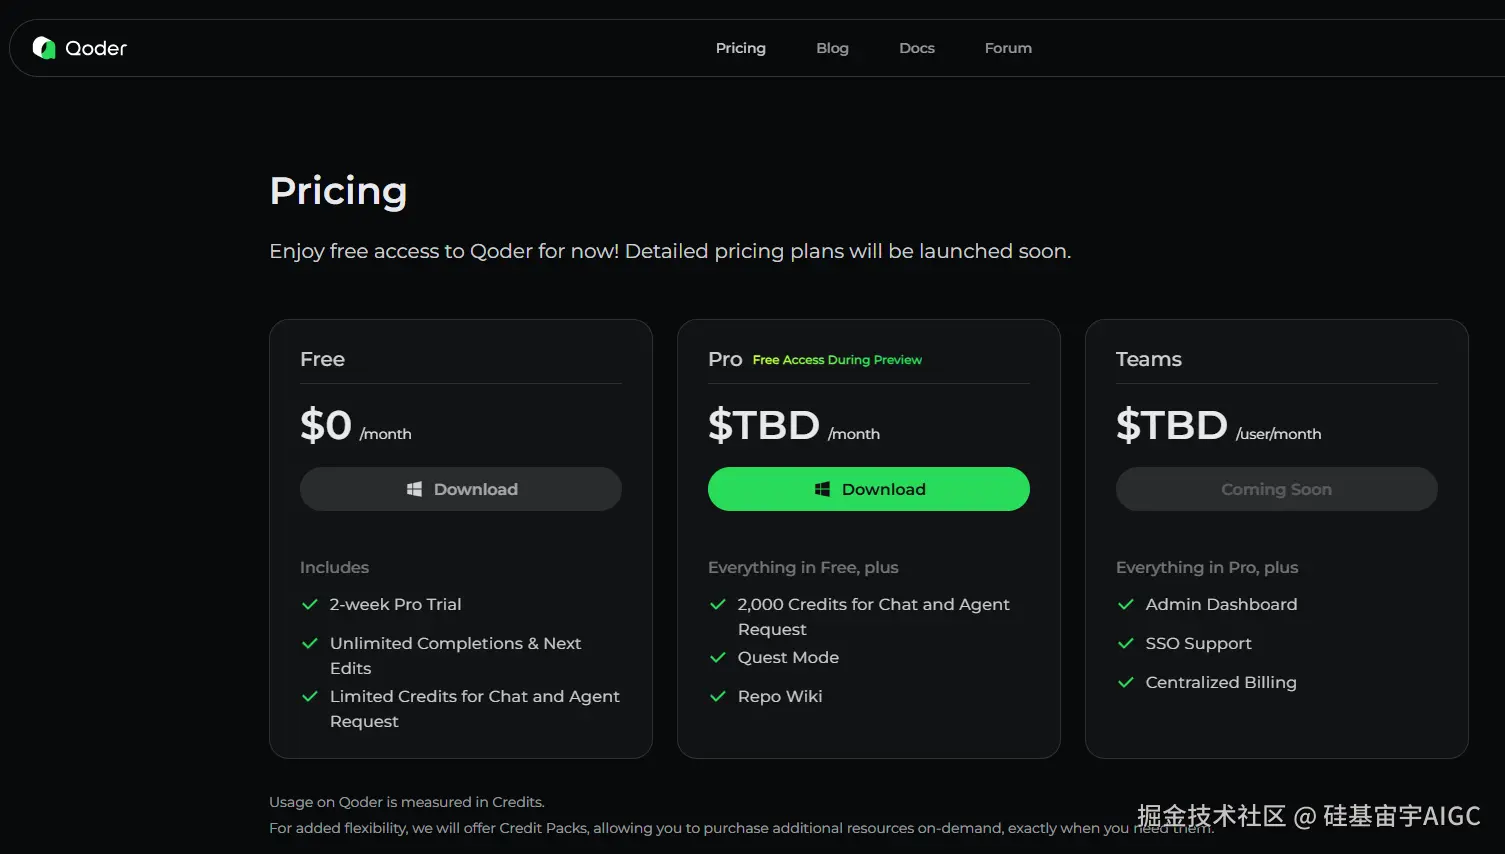
Task: Click checkmark beside Centralized Billing
Action: [x=1125, y=682]
